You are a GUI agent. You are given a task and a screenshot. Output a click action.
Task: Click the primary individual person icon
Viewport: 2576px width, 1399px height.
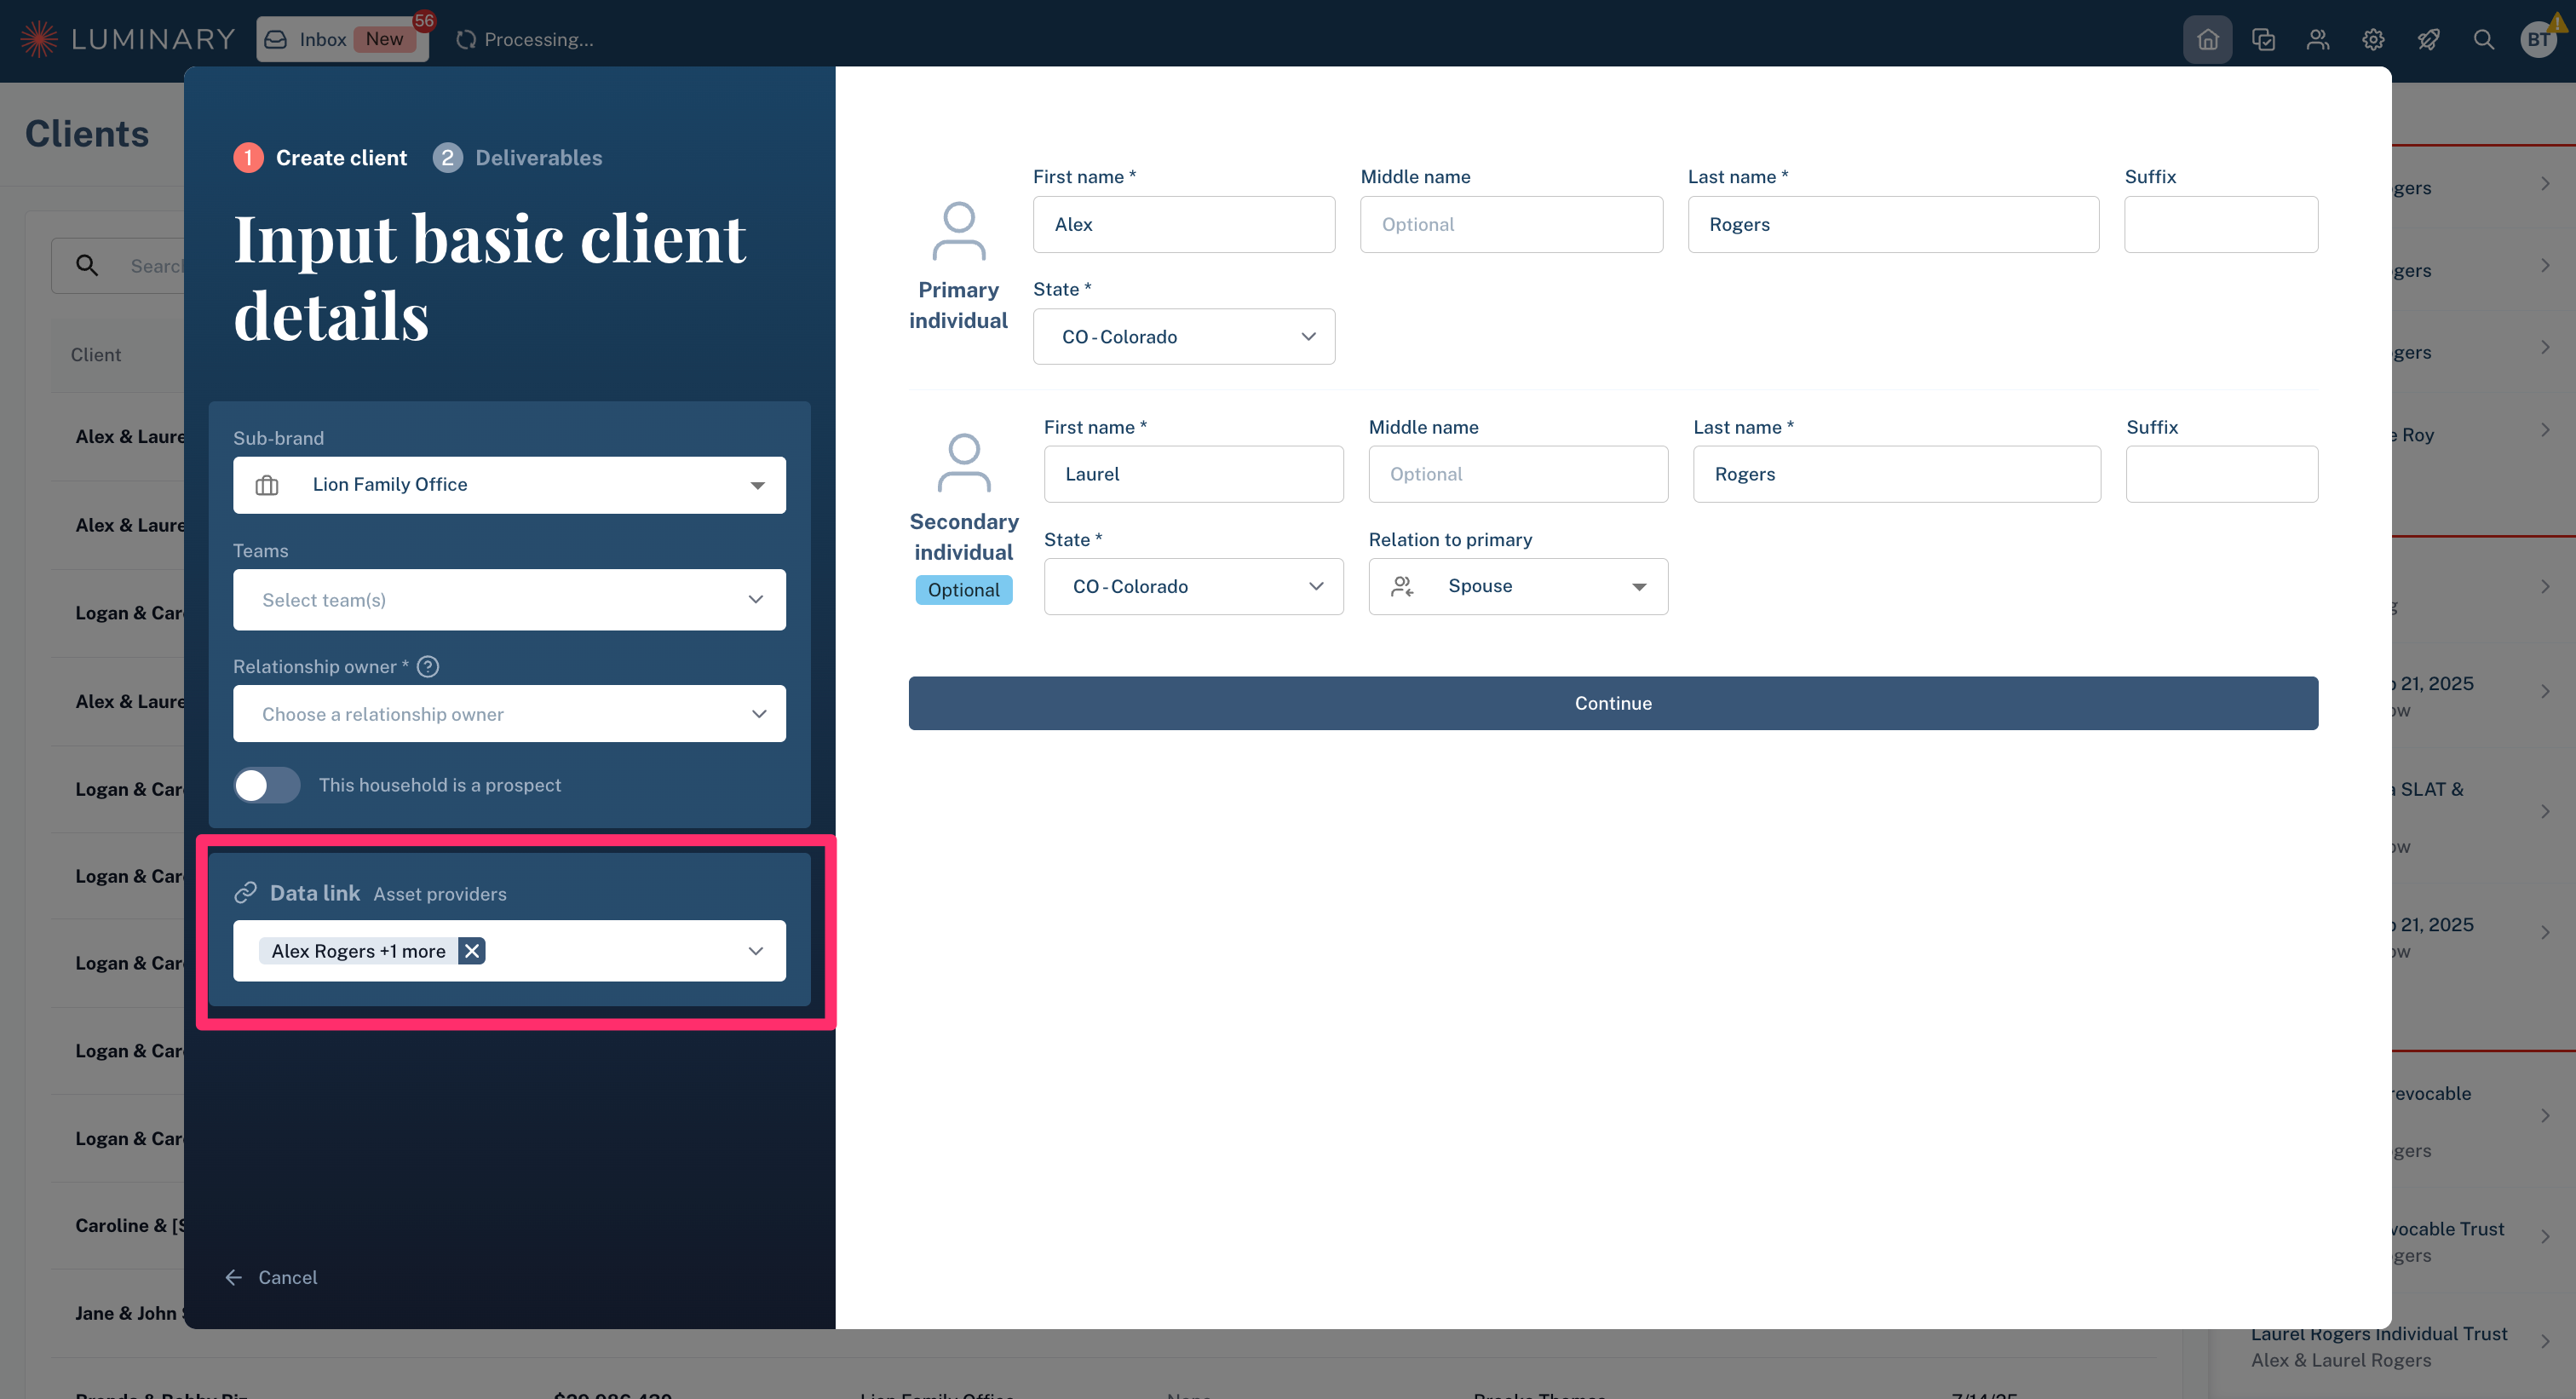(x=959, y=231)
